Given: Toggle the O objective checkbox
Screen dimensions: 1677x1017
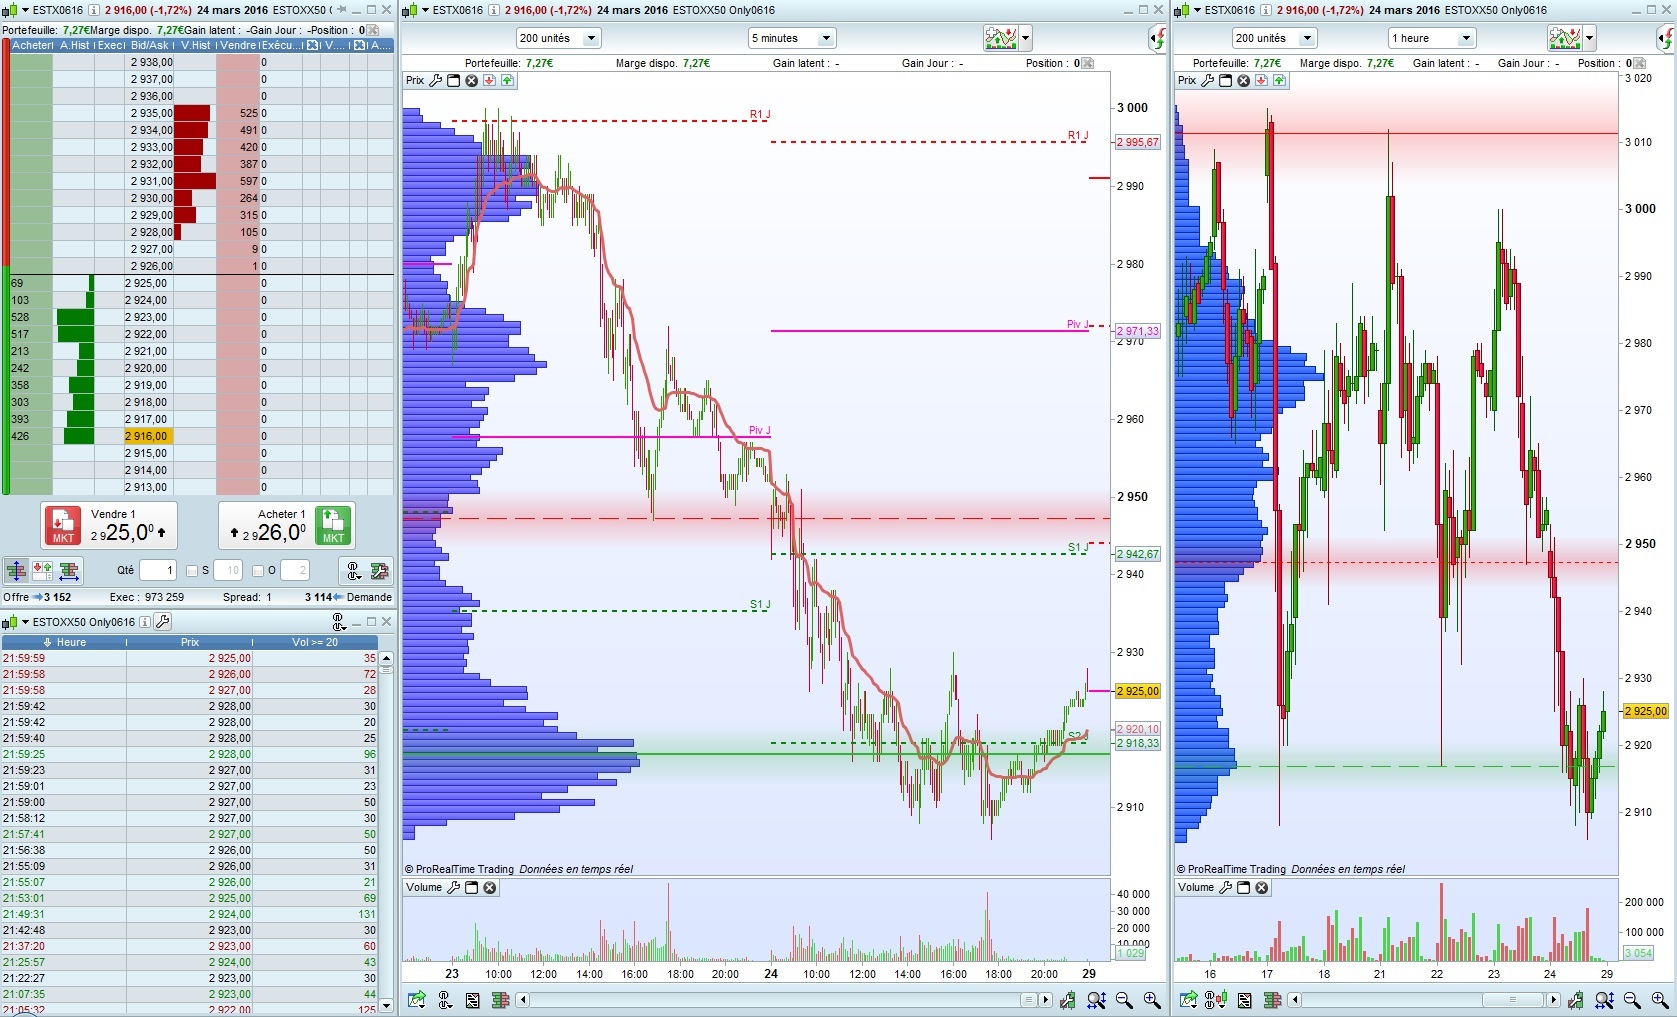Looking at the screenshot, I should coord(258,571).
